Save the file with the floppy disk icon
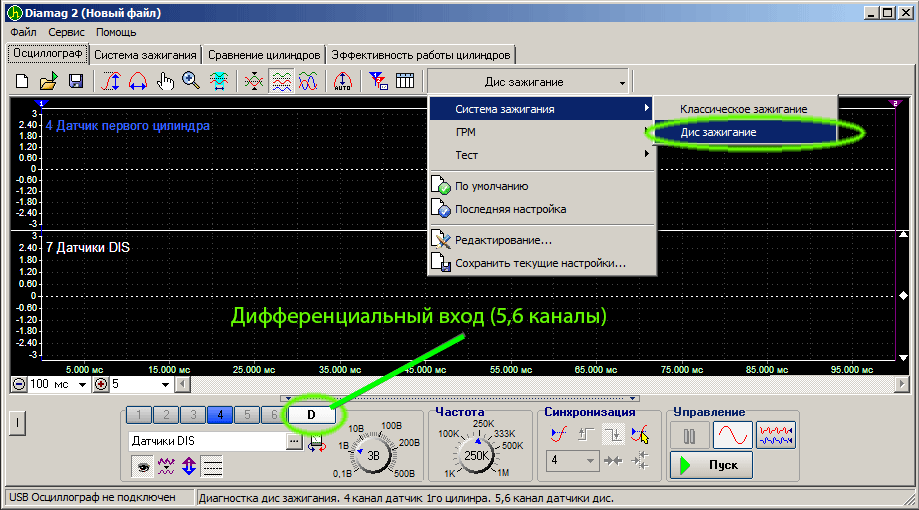The image size is (919, 510). (x=76, y=81)
